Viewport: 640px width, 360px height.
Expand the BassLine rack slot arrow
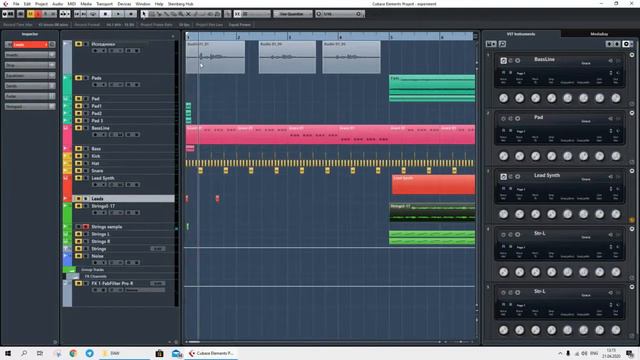632,55
